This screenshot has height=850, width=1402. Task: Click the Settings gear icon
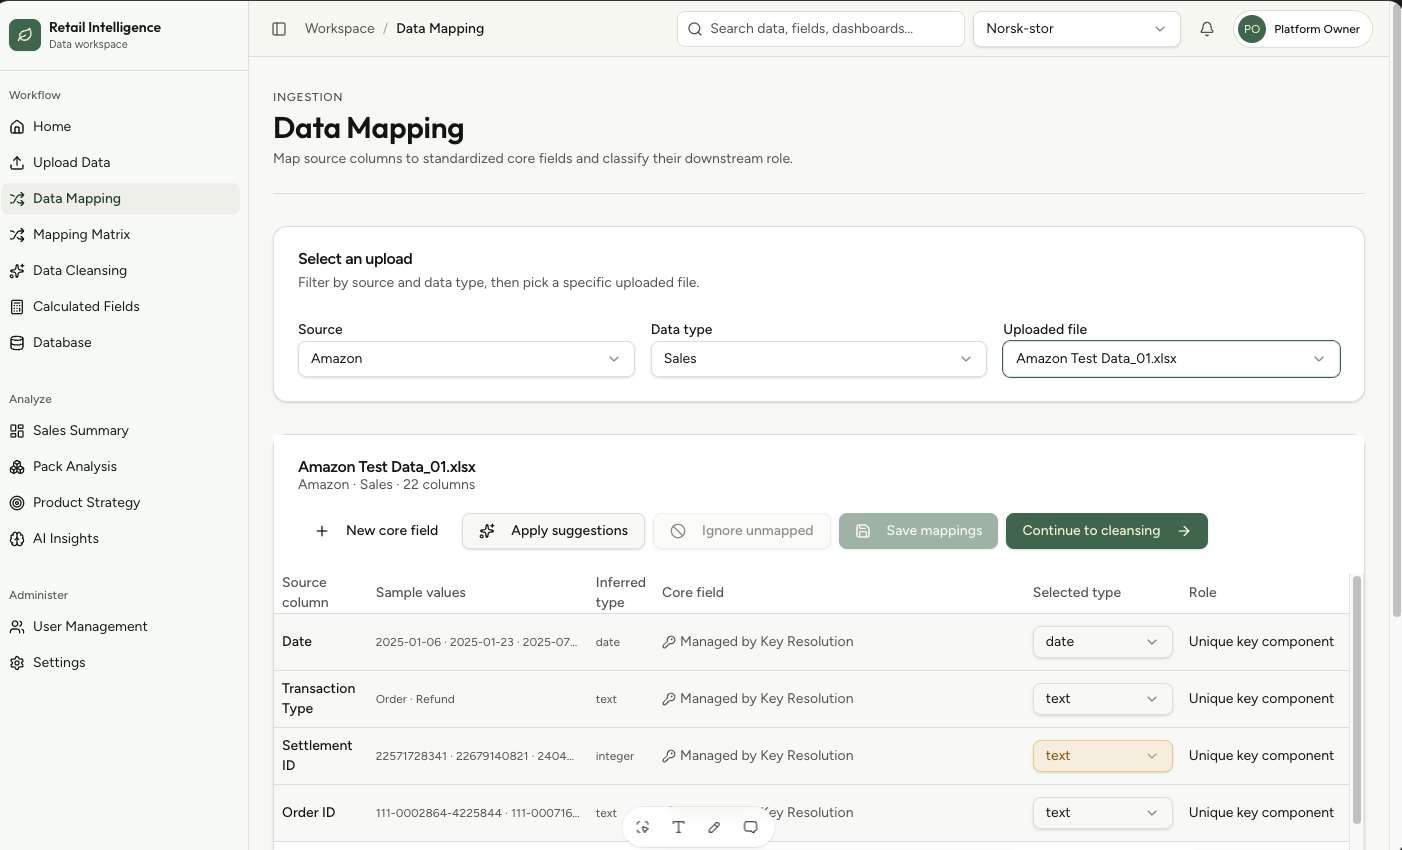click(x=17, y=663)
